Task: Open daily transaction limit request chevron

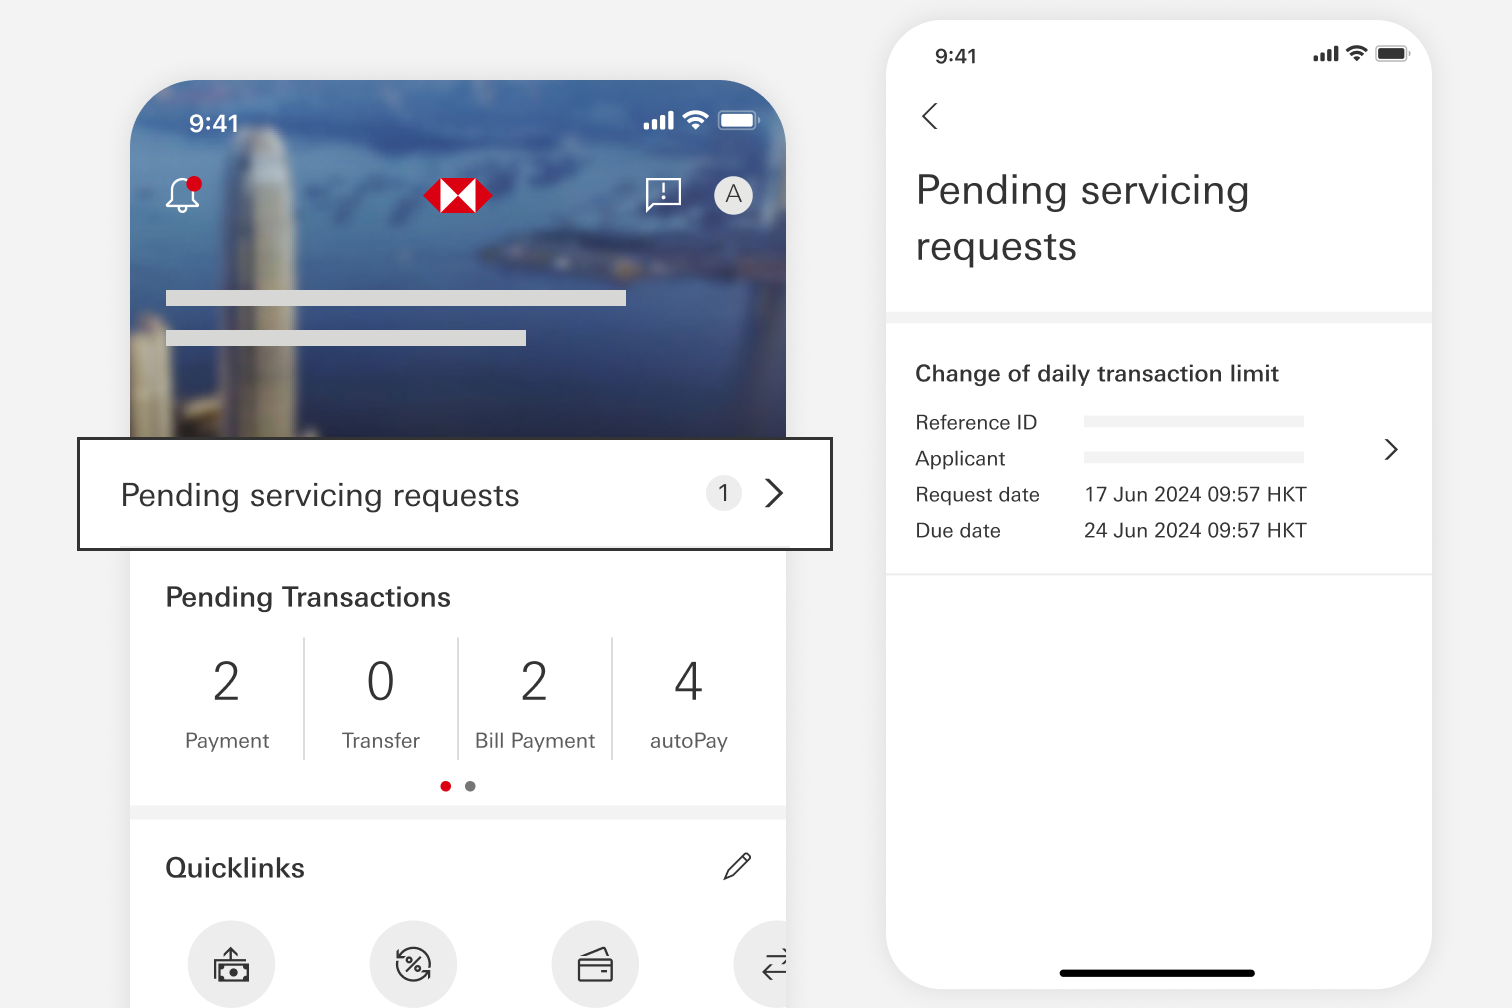Action: coord(1390,450)
